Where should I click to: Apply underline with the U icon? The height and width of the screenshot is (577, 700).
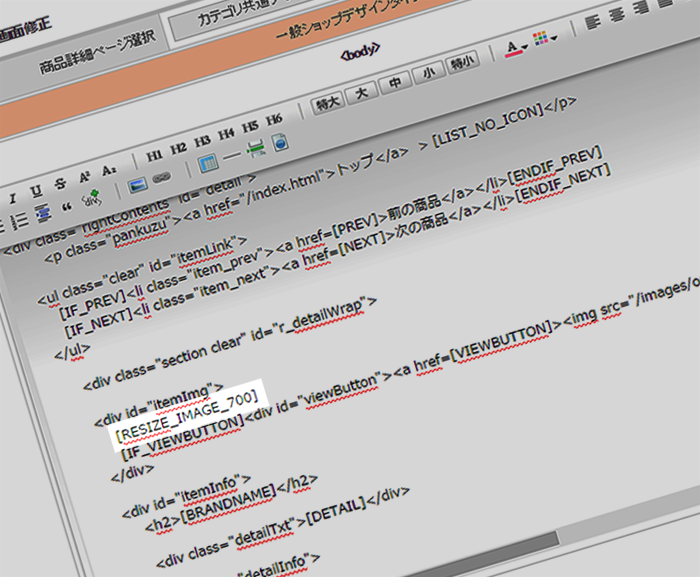[37, 192]
